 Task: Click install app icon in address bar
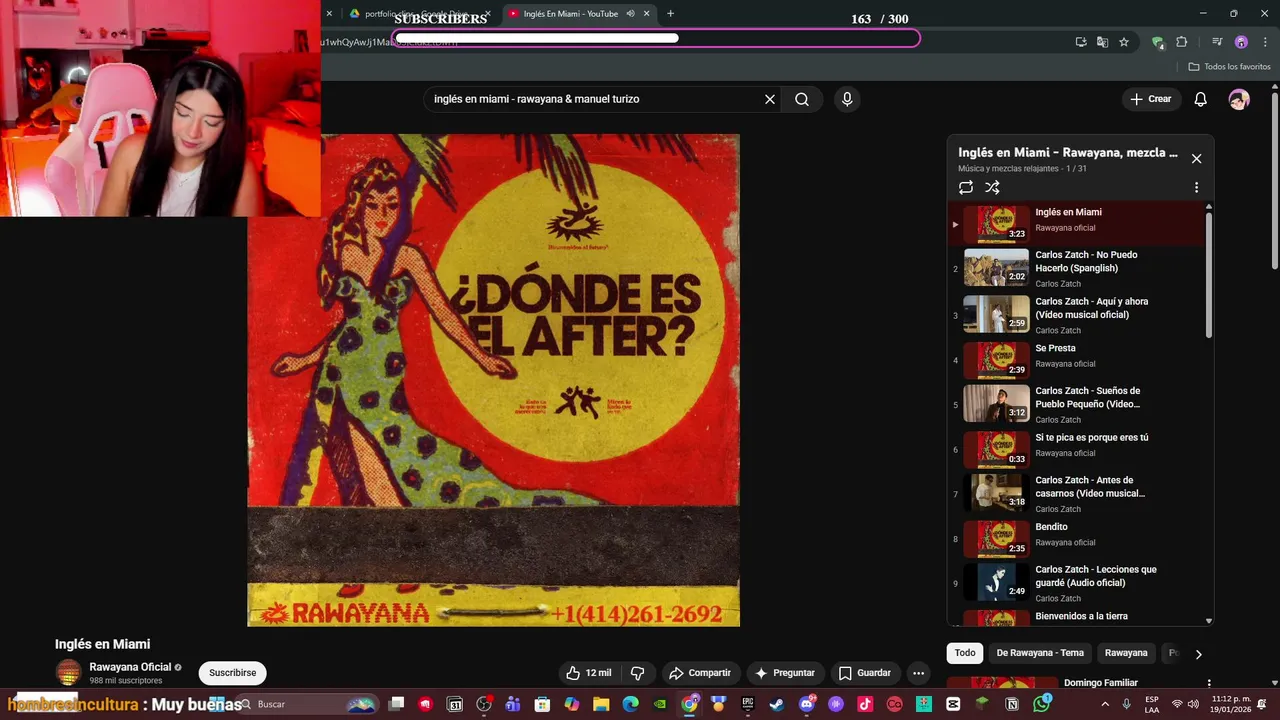click(x=1081, y=42)
